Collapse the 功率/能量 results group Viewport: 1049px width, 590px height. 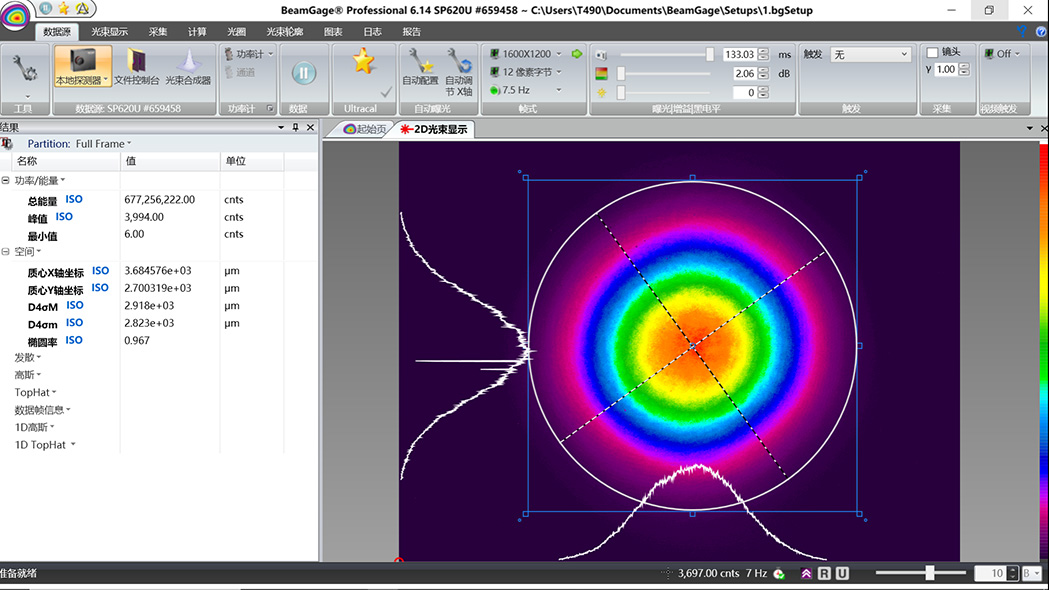coord(6,181)
